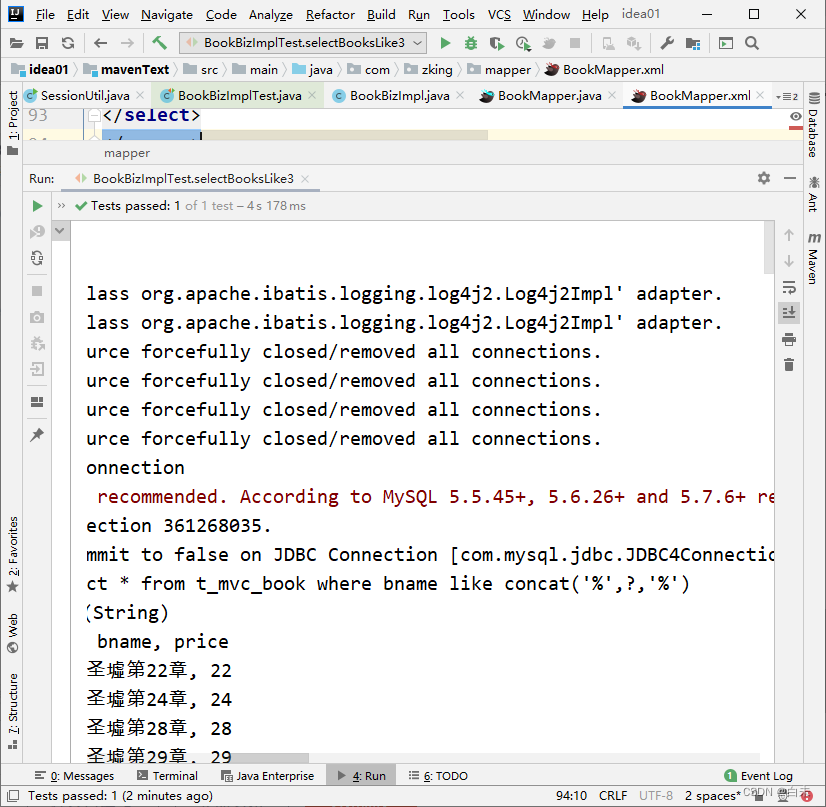The width and height of the screenshot is (826, 807).
Task: Run test with Coverage icon
Action: click(497, 43)
